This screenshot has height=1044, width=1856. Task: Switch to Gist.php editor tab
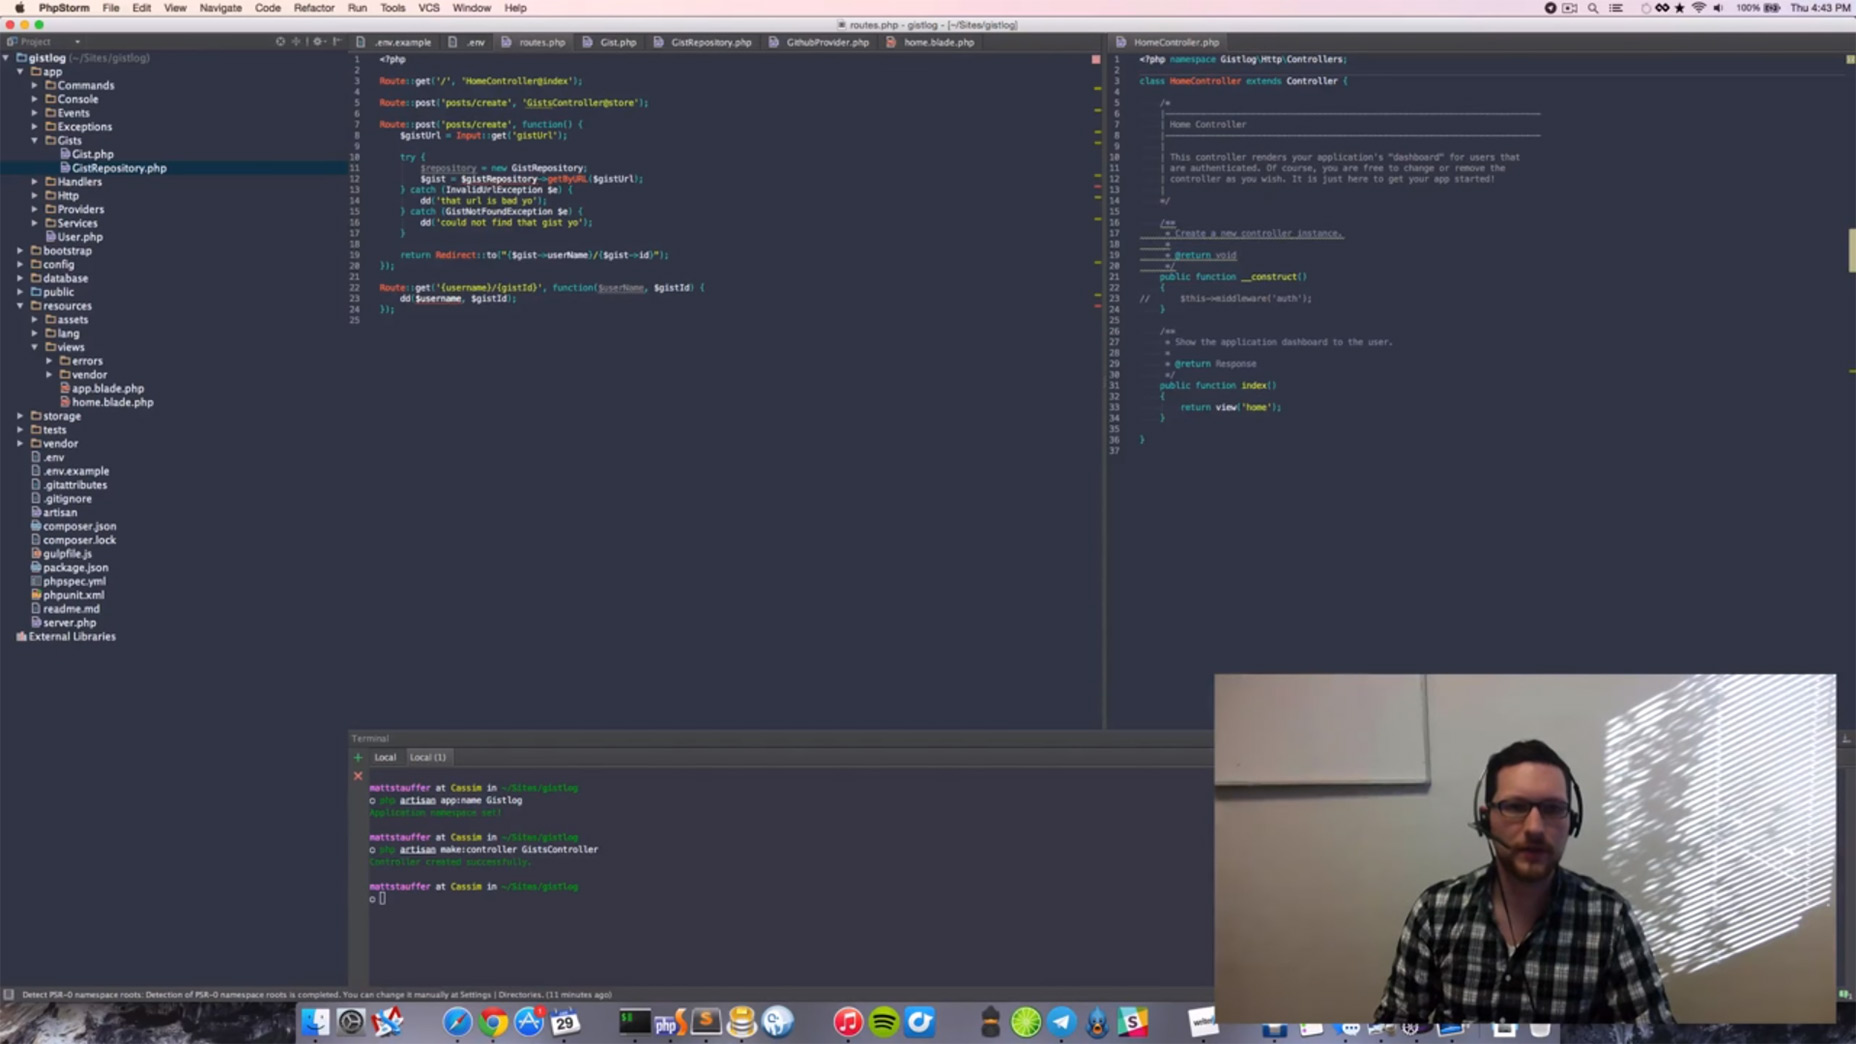(610, 42)
